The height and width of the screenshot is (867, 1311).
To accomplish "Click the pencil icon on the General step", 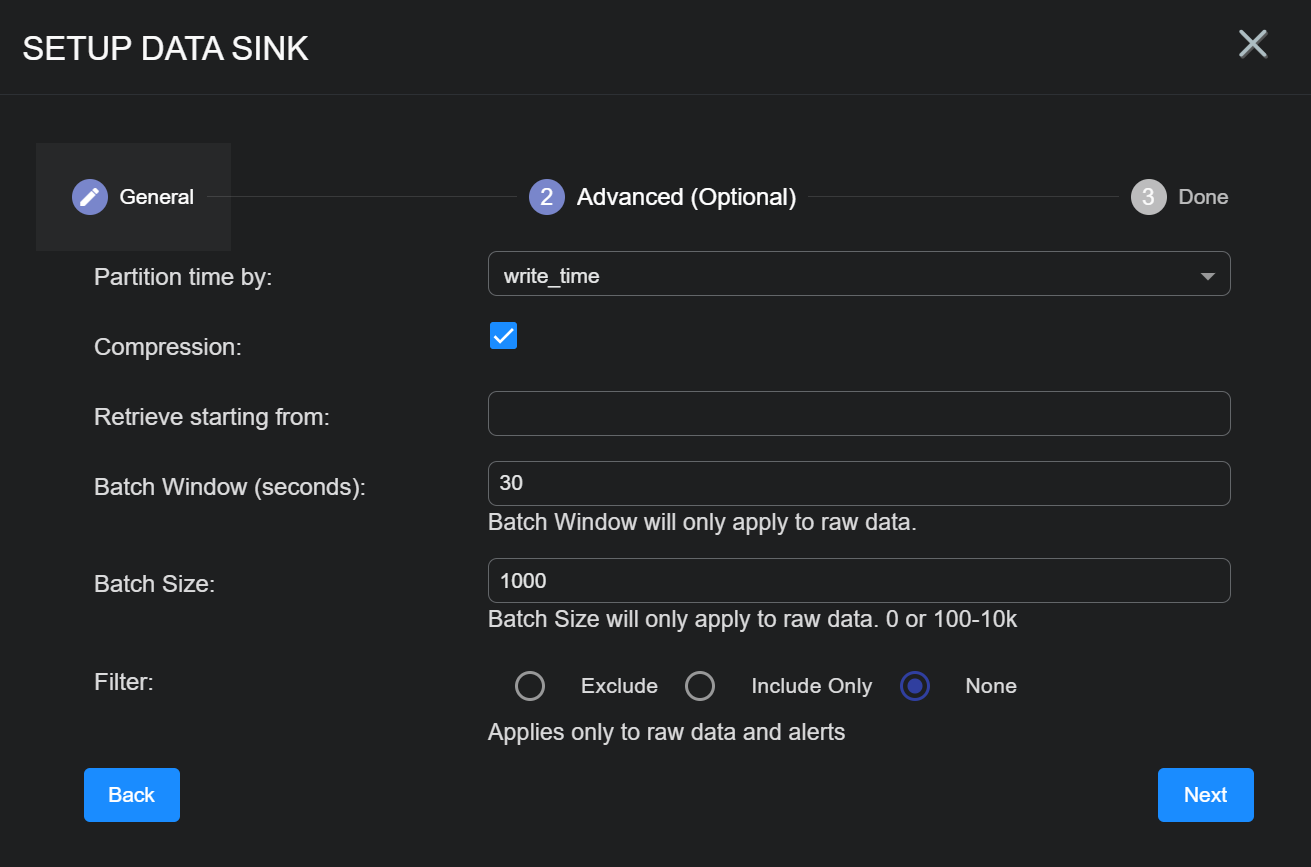I will tap(90, 197).
